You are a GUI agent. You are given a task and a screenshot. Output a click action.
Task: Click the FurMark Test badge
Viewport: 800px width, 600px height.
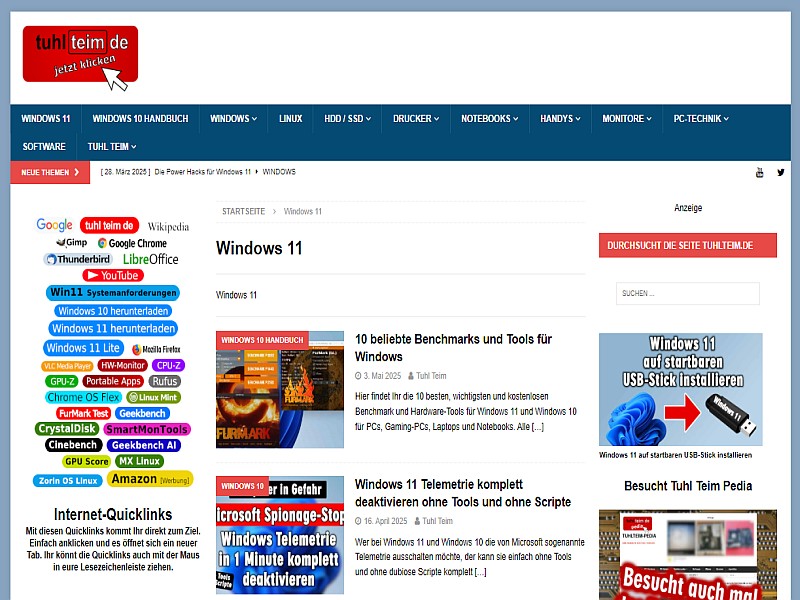(x=84, y=413)
